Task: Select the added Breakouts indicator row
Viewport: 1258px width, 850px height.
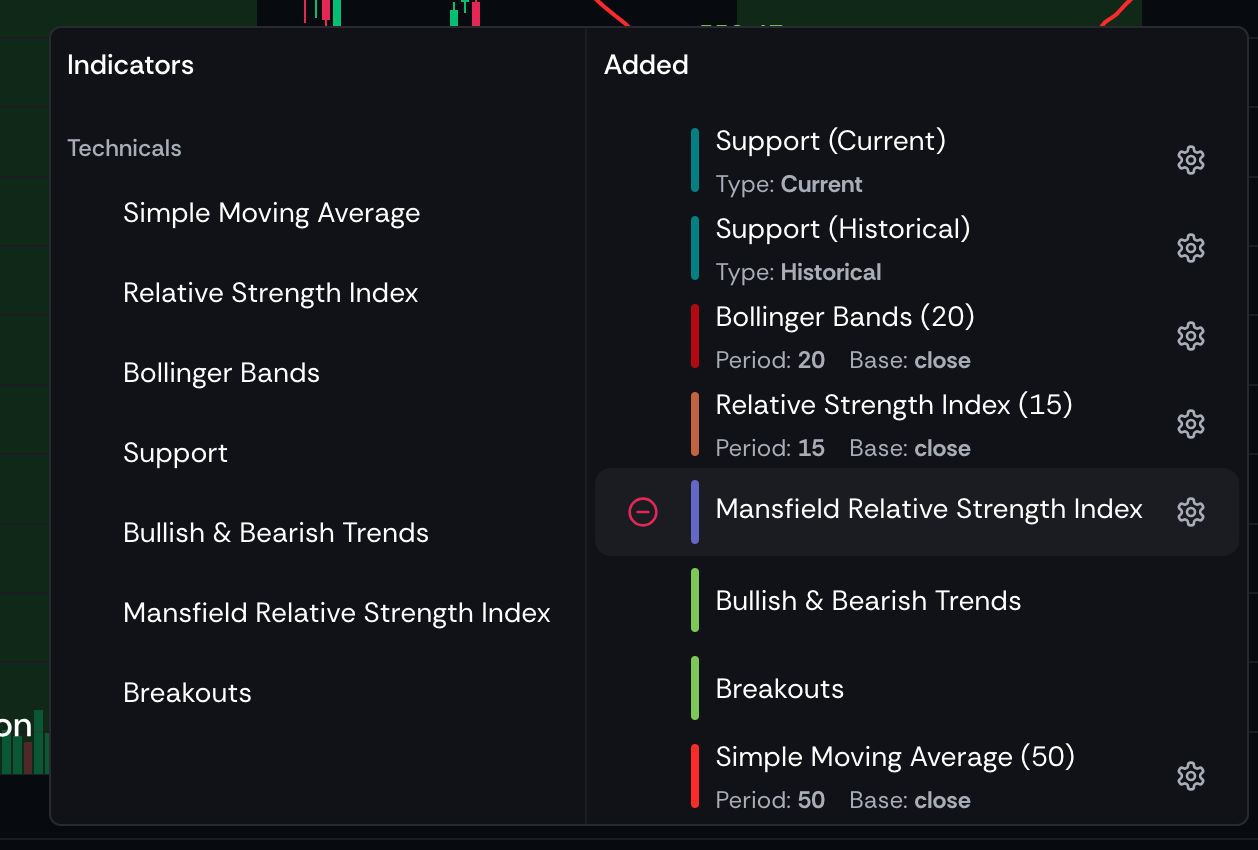Action: [917, 688]
